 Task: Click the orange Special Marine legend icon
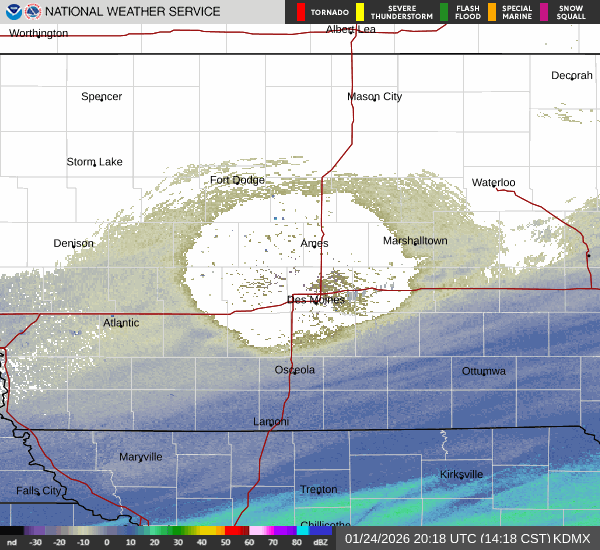tap(491, 12)
